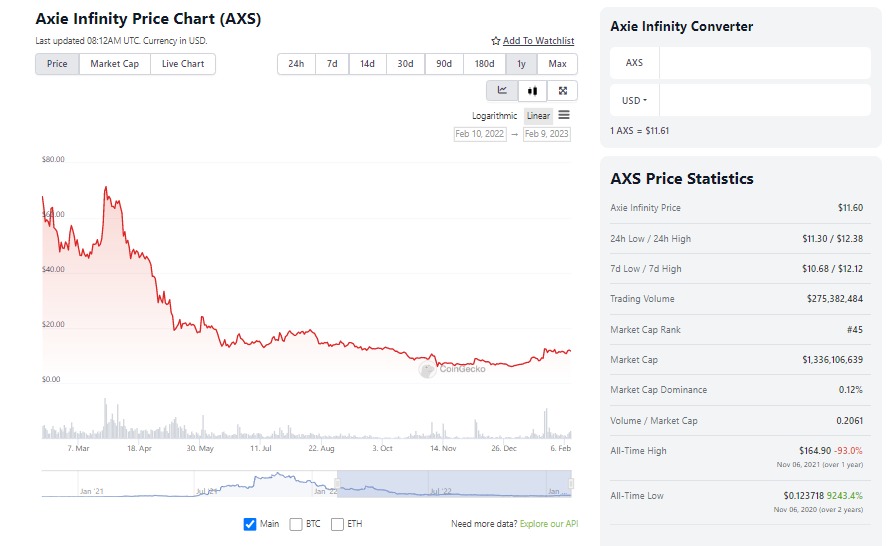Click the star icon beside Add To Watchlist
Screen dimensions: 891x546
tap(496, 41)
